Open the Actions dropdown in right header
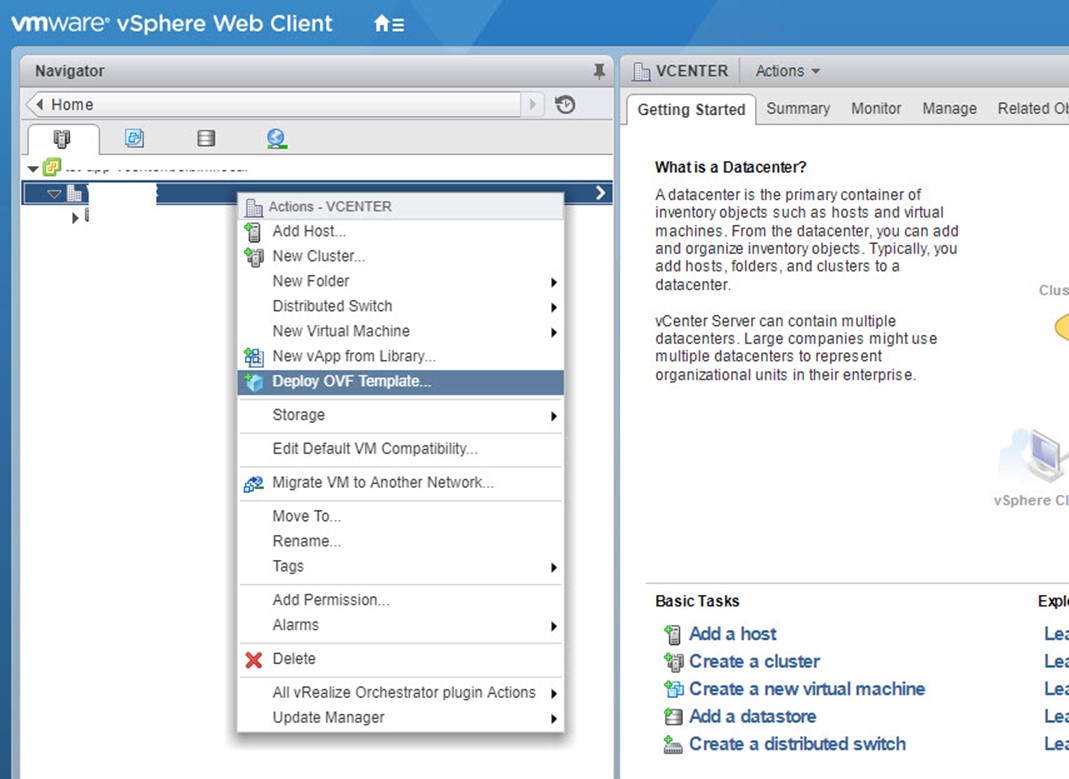Viewport: 1069px width, 779px height. [787, 71]
